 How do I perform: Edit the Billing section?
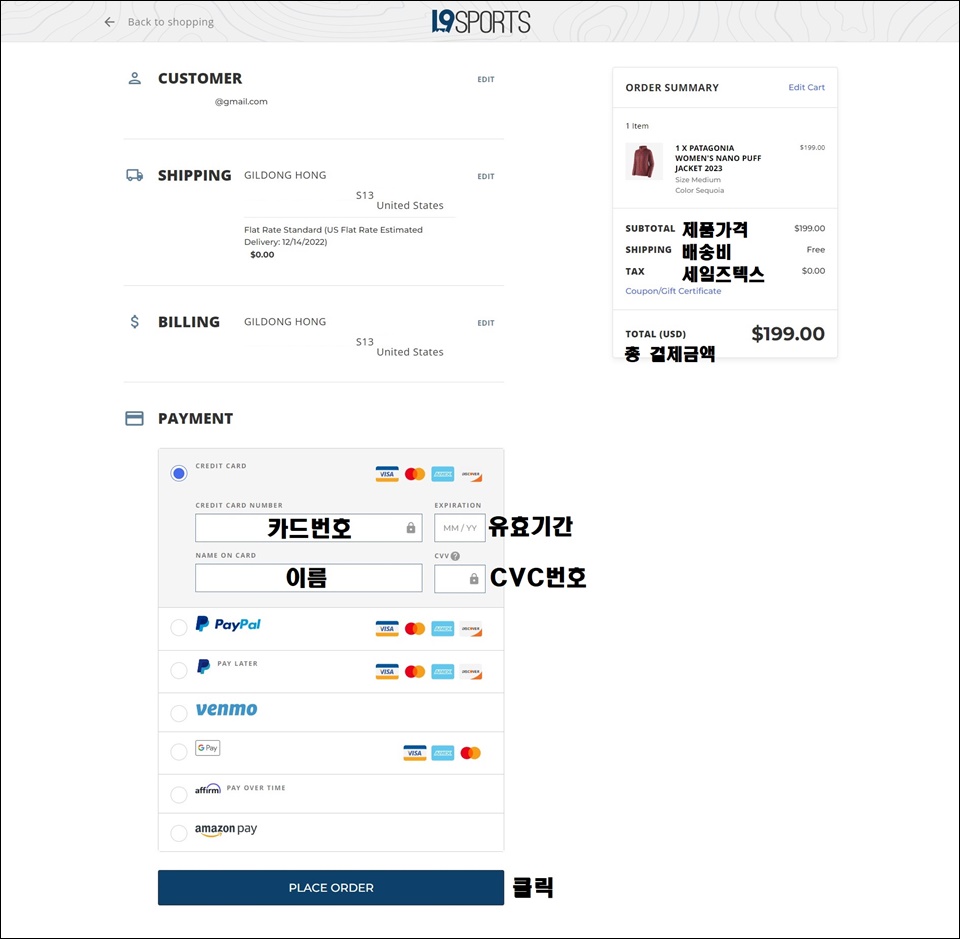[486, 323]
